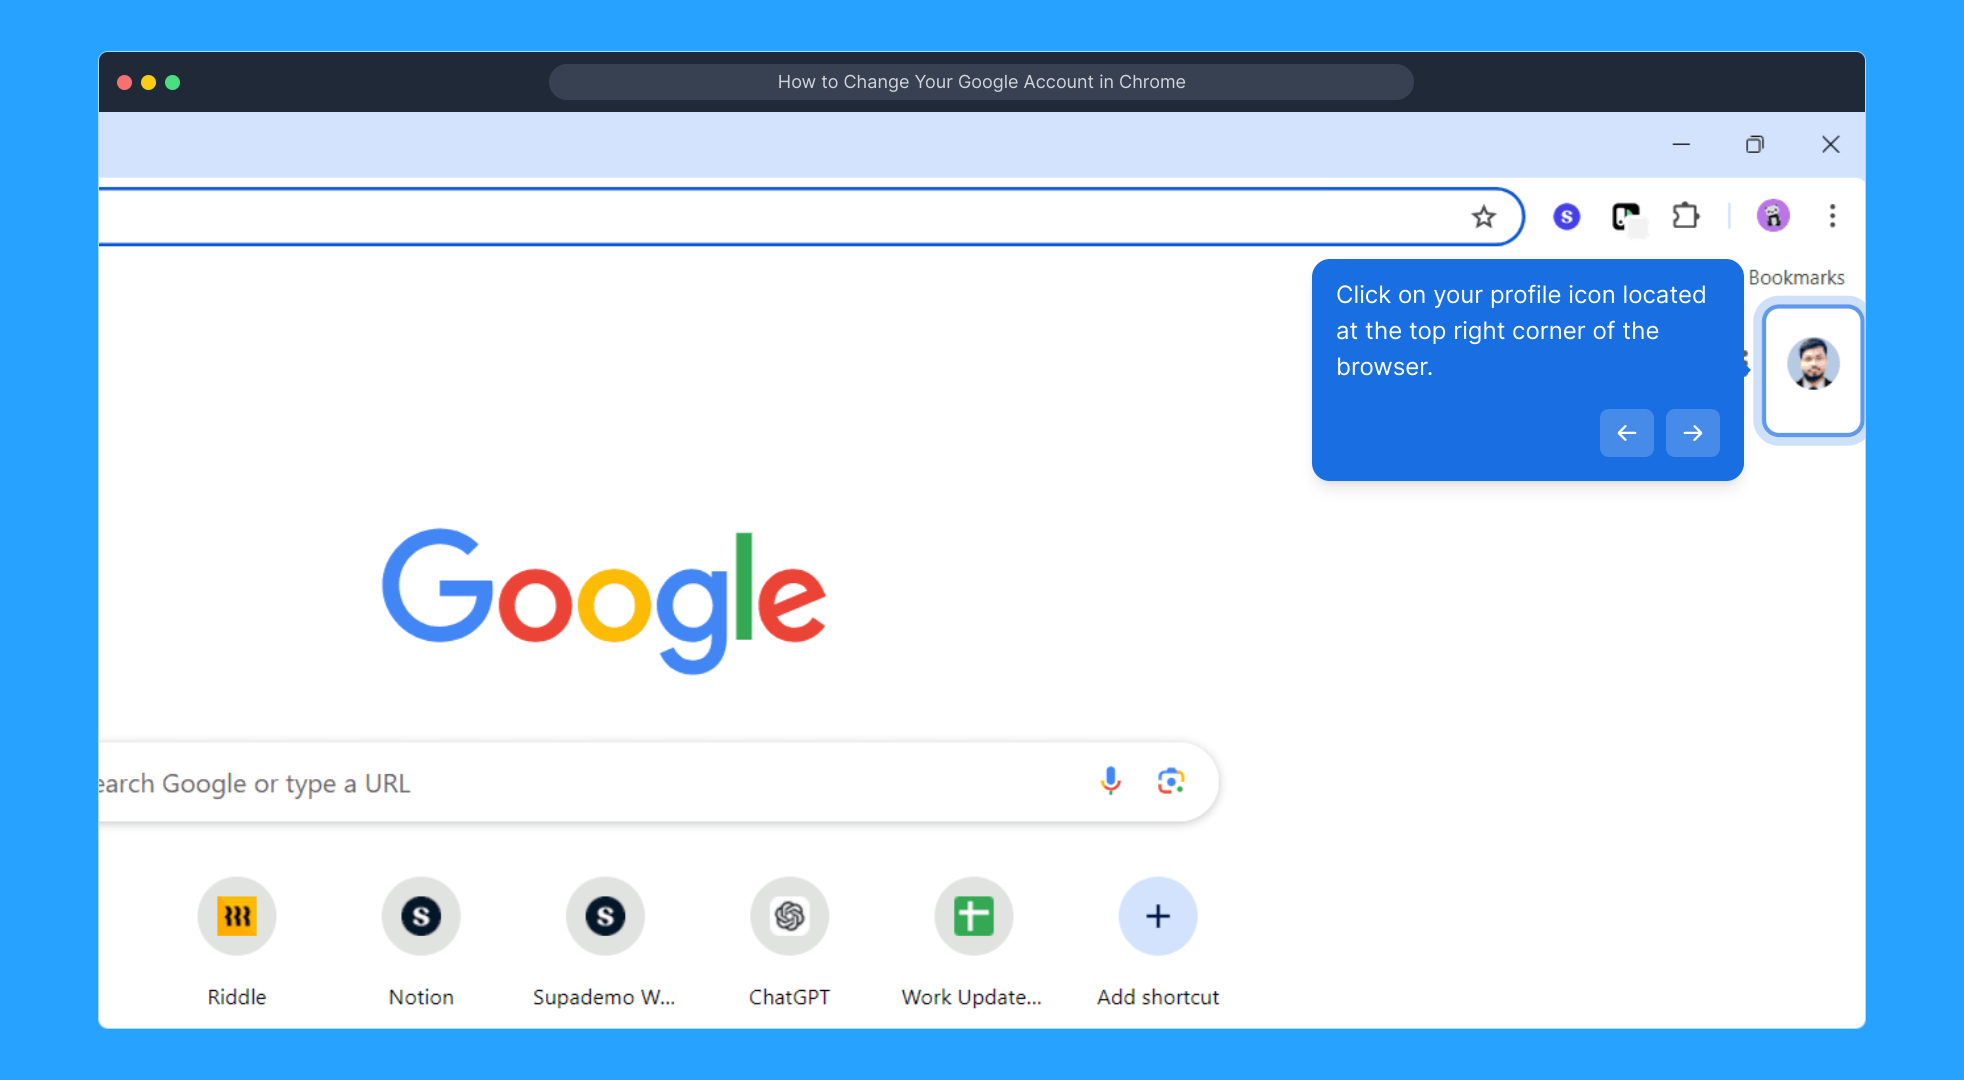Open the Supademo extension icon
1964x1080 pixels.
pyautogui.click(x=1566, y=217)
